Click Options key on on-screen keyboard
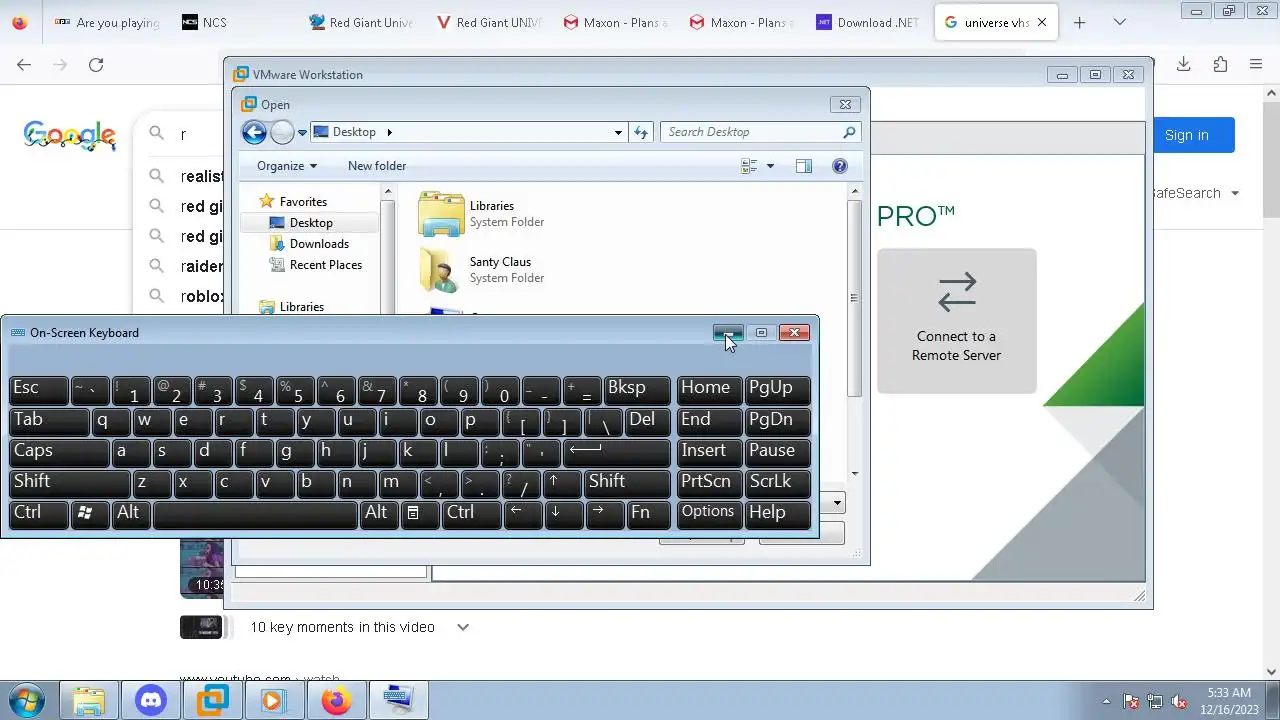This screenshot has width=1280, height=720. point(708,513)
